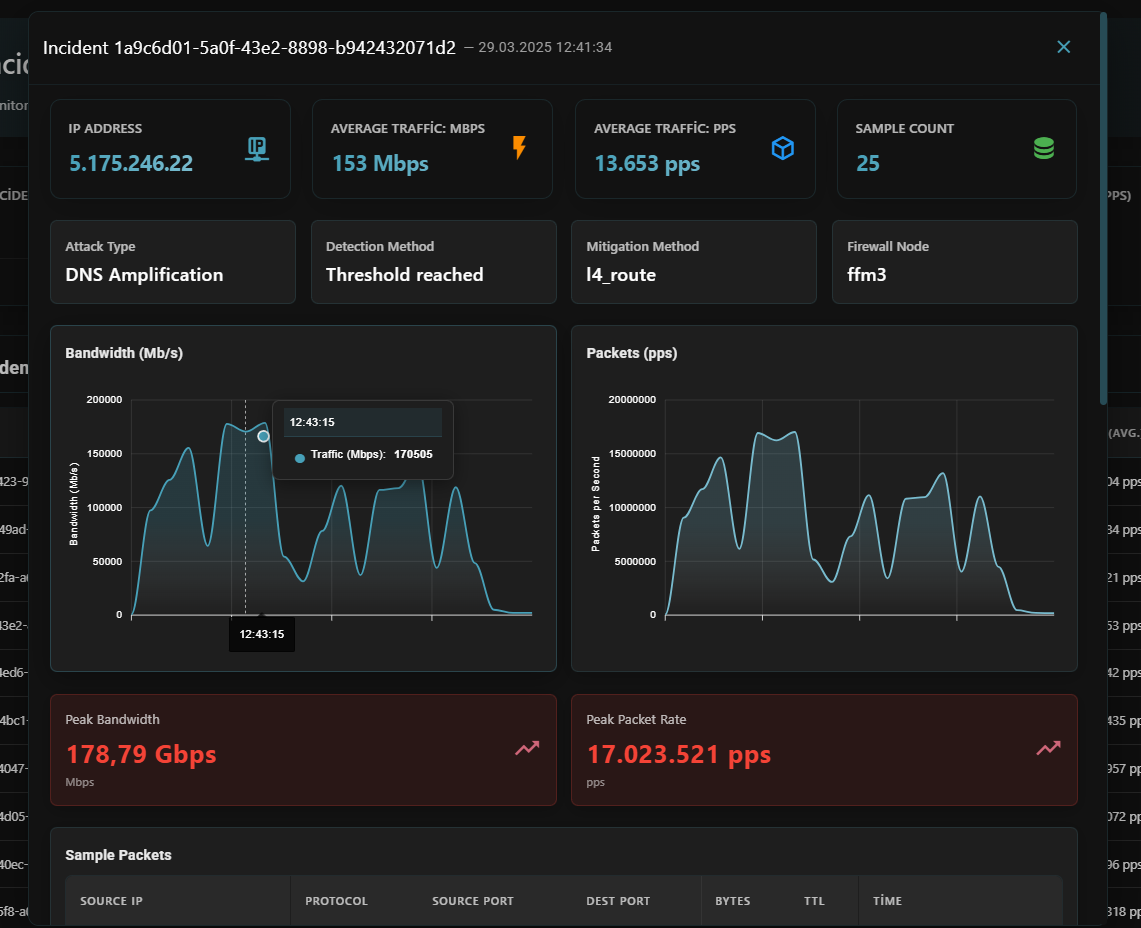
Task: Click the Peak Bandwidth trending-up icon
Action: pyautogui.click(x=528, y=748)
